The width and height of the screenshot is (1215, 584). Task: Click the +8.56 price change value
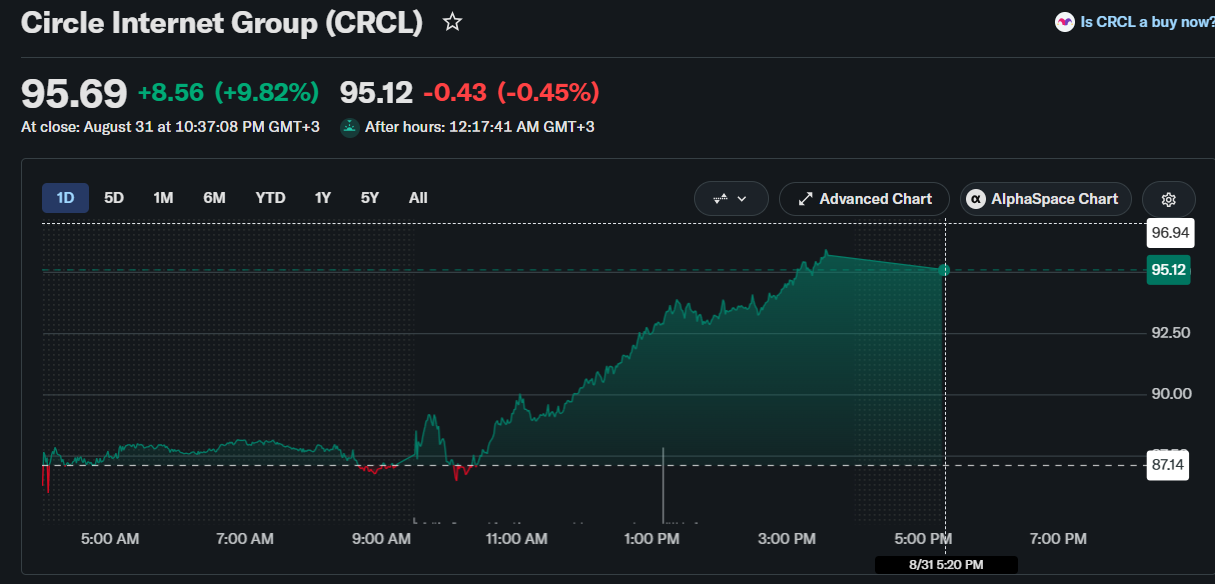click(x=171, y=93)
